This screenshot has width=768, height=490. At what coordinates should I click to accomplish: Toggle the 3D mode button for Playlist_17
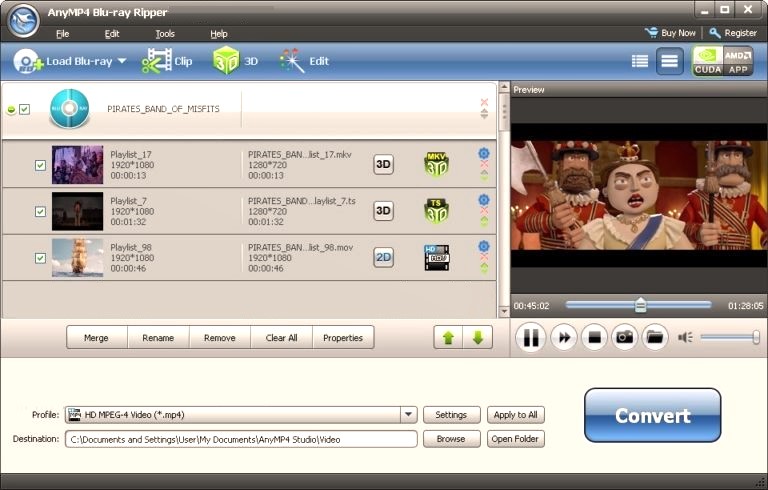coord(384,164)
